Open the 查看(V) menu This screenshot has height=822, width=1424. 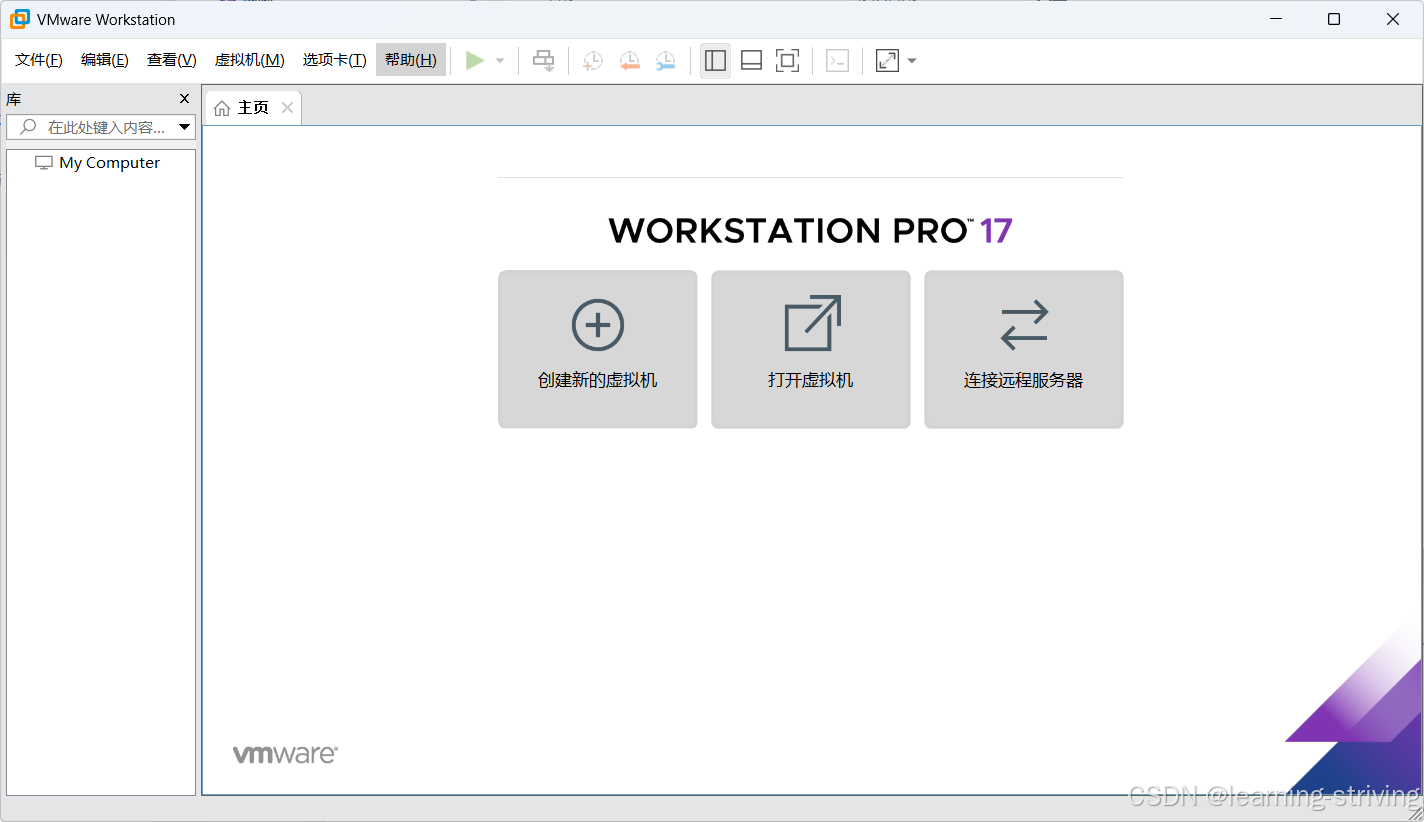point(172,60)
